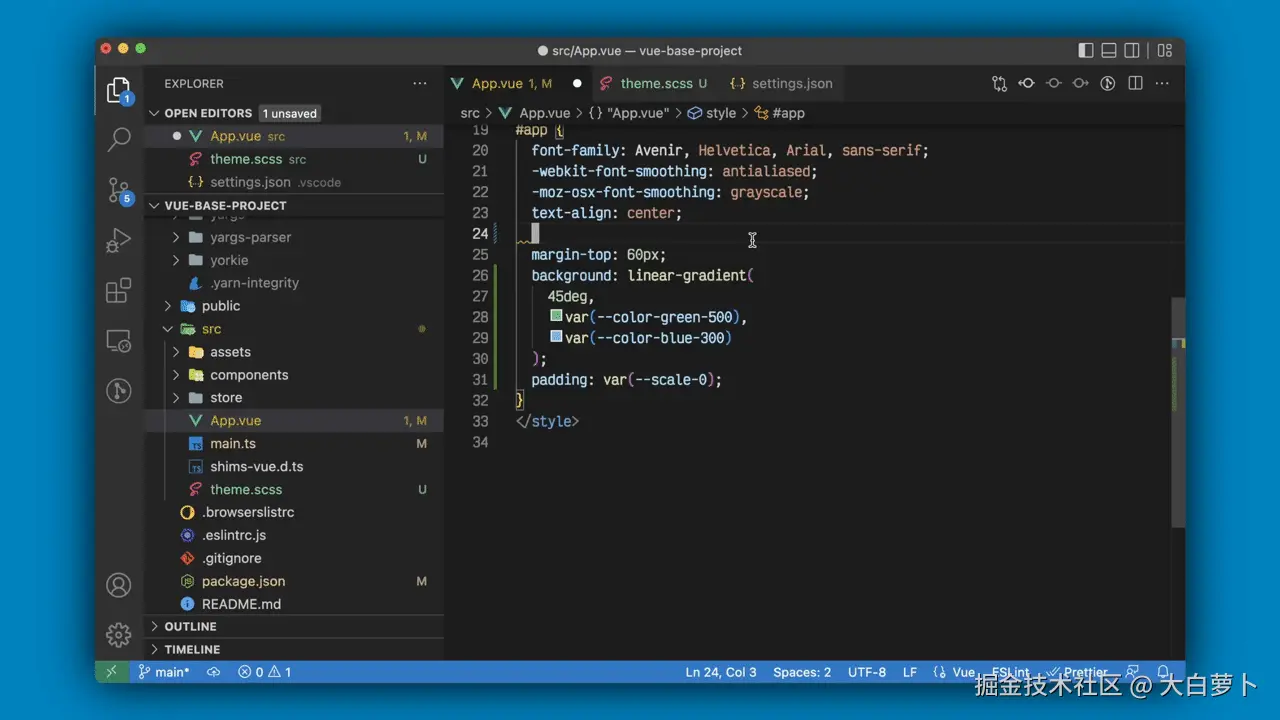Open the Run and Debug view

click(x=119, y=241)
